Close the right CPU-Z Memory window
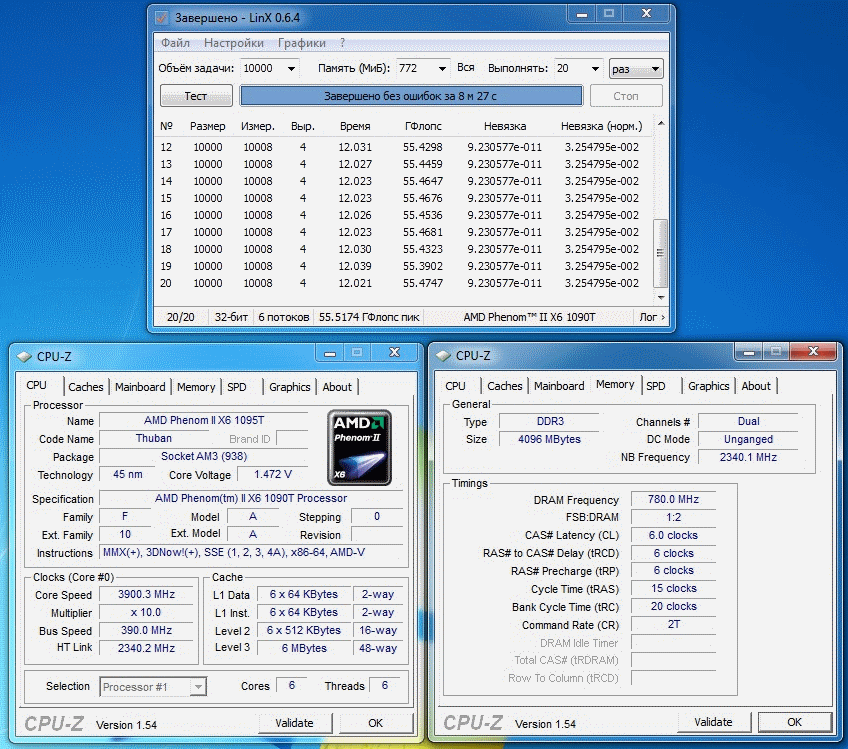Viewport: 848px width, 749px height. [814, 351]
